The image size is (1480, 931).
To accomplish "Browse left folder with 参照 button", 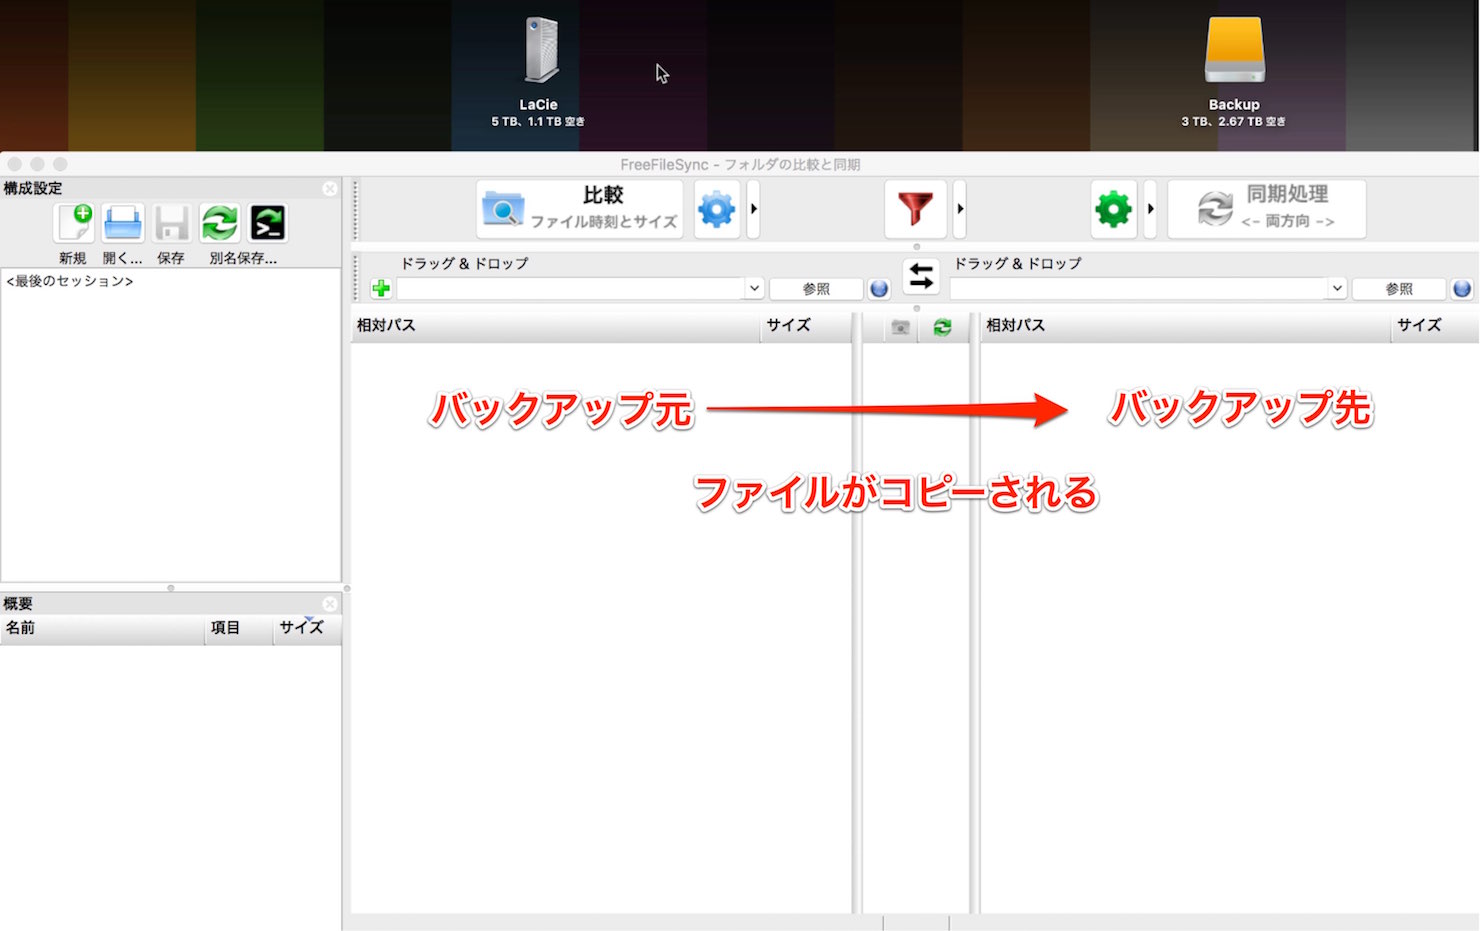I will click(x=816, y=289).
